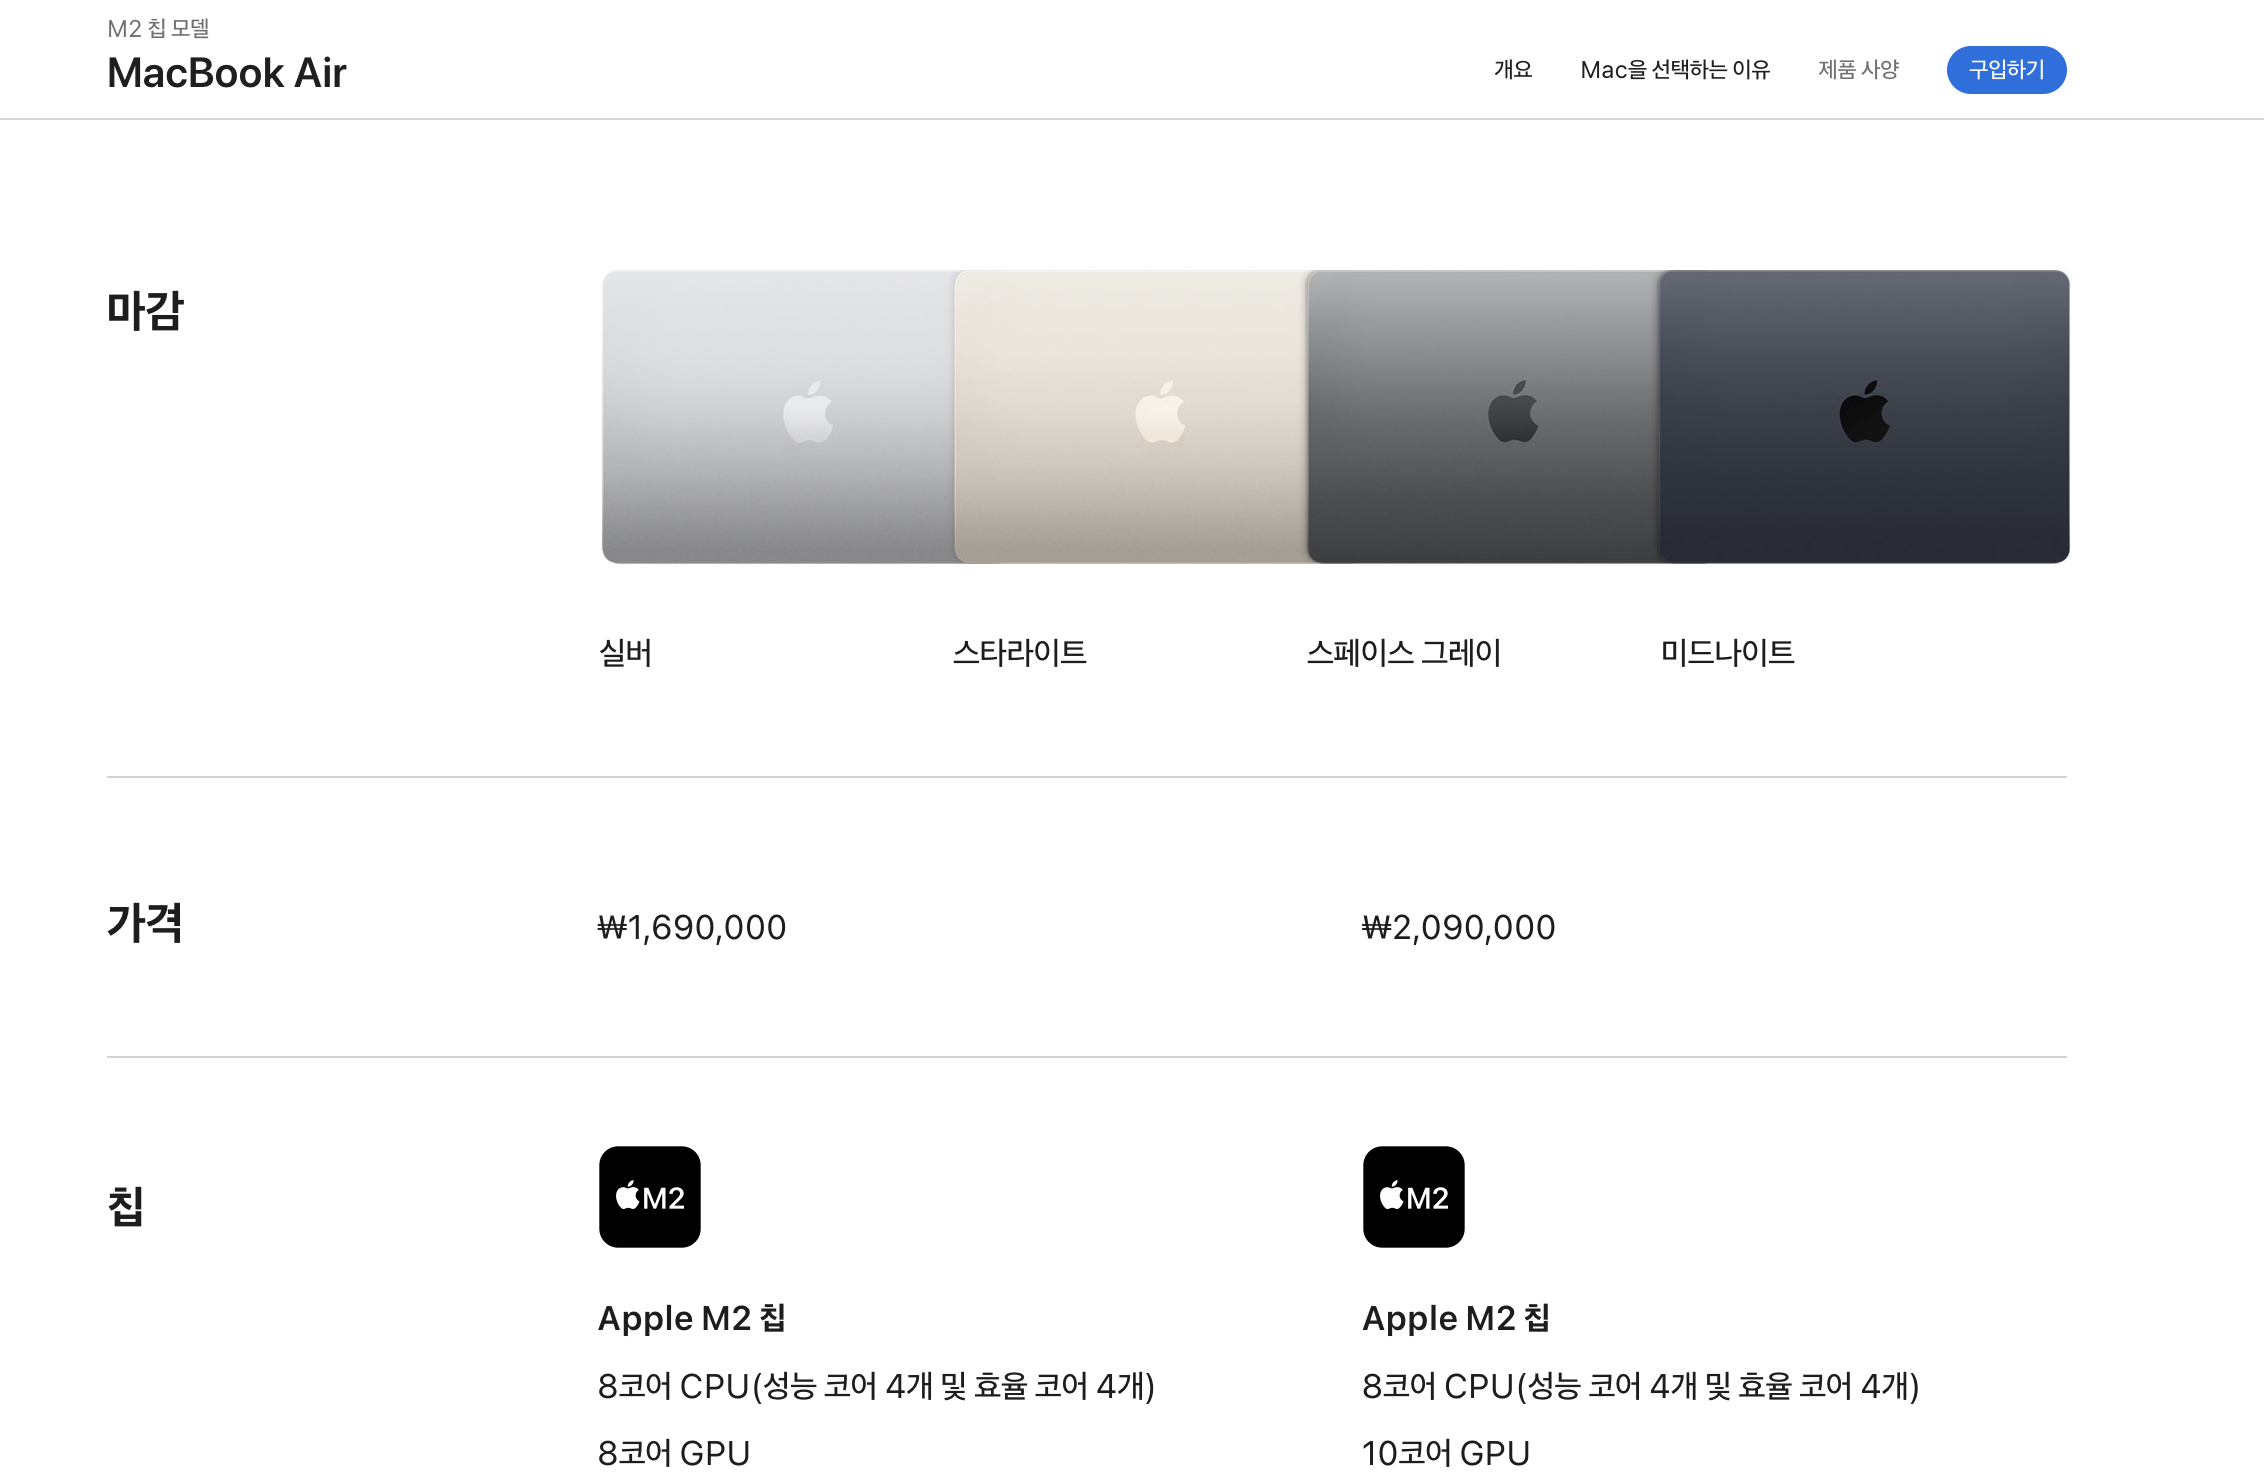
Task: Click the 미드나이트 color label
Action: (x=1727, y=653)
